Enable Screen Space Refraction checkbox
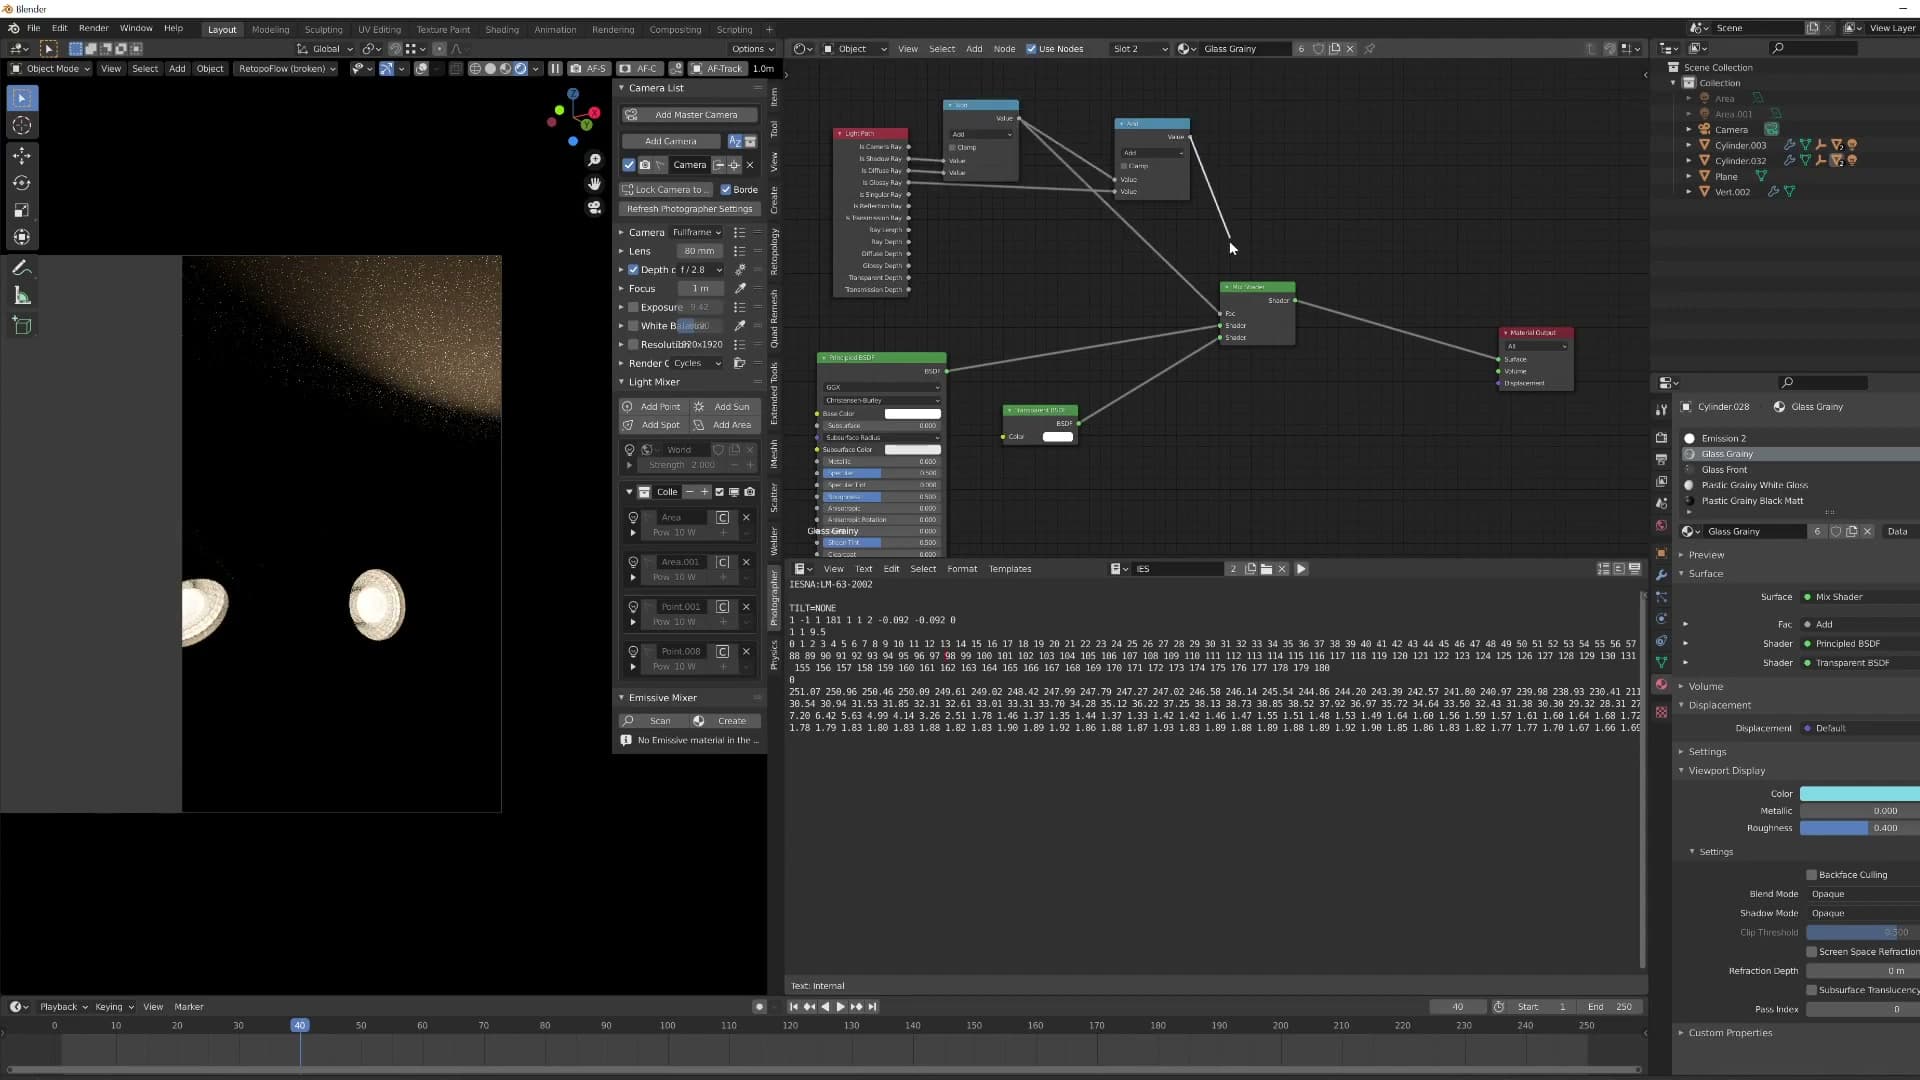 click(1811, 952)
